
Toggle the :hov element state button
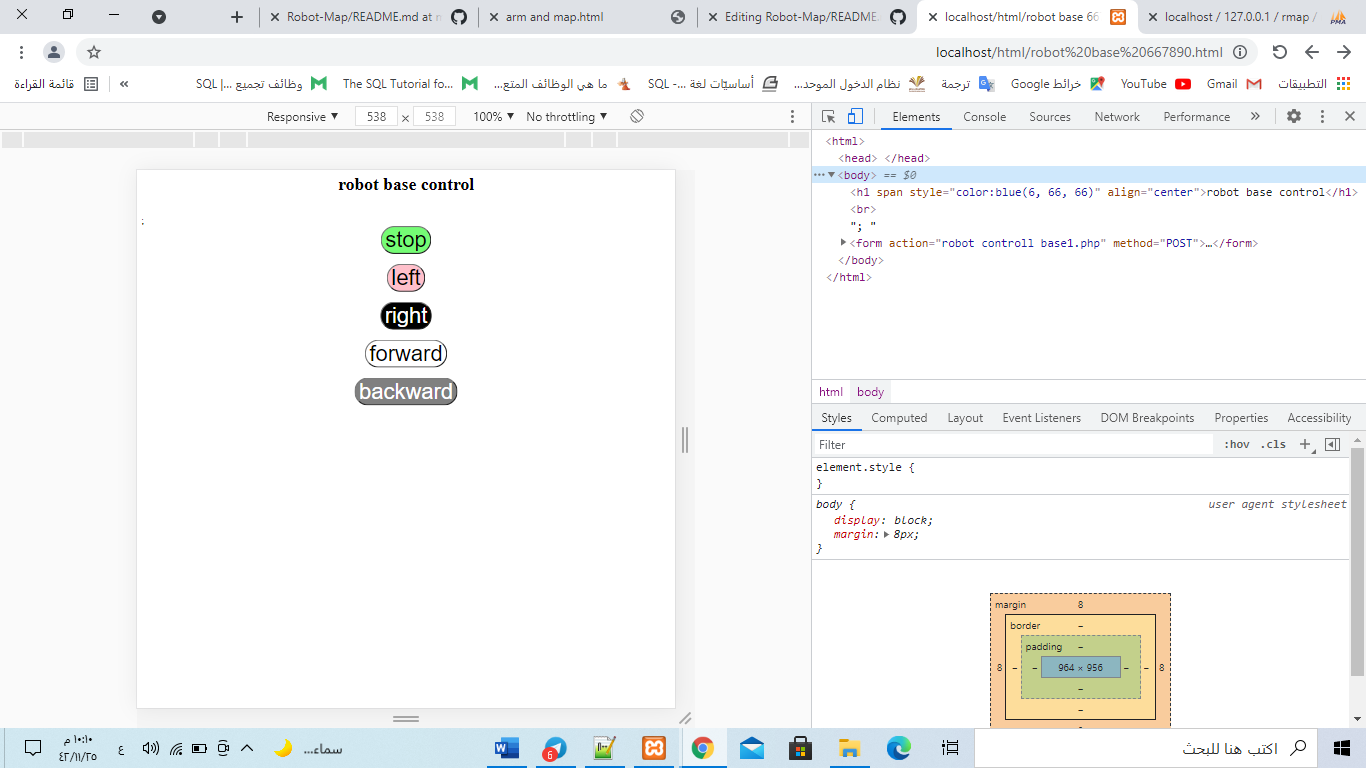1237,445
